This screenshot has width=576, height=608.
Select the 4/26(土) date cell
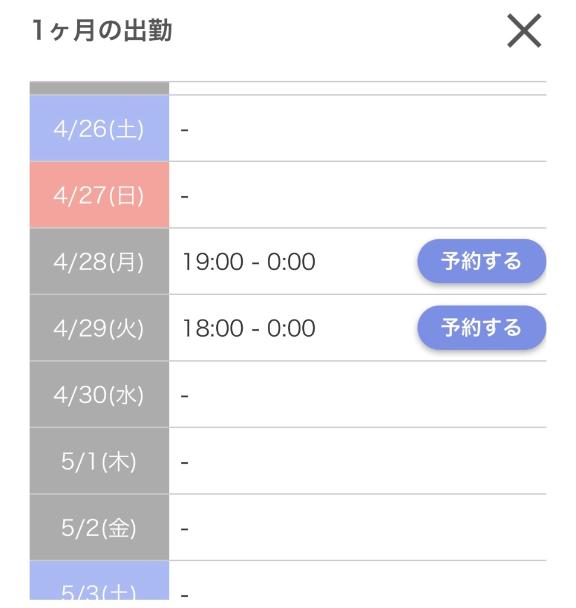[x=99, y=128]
